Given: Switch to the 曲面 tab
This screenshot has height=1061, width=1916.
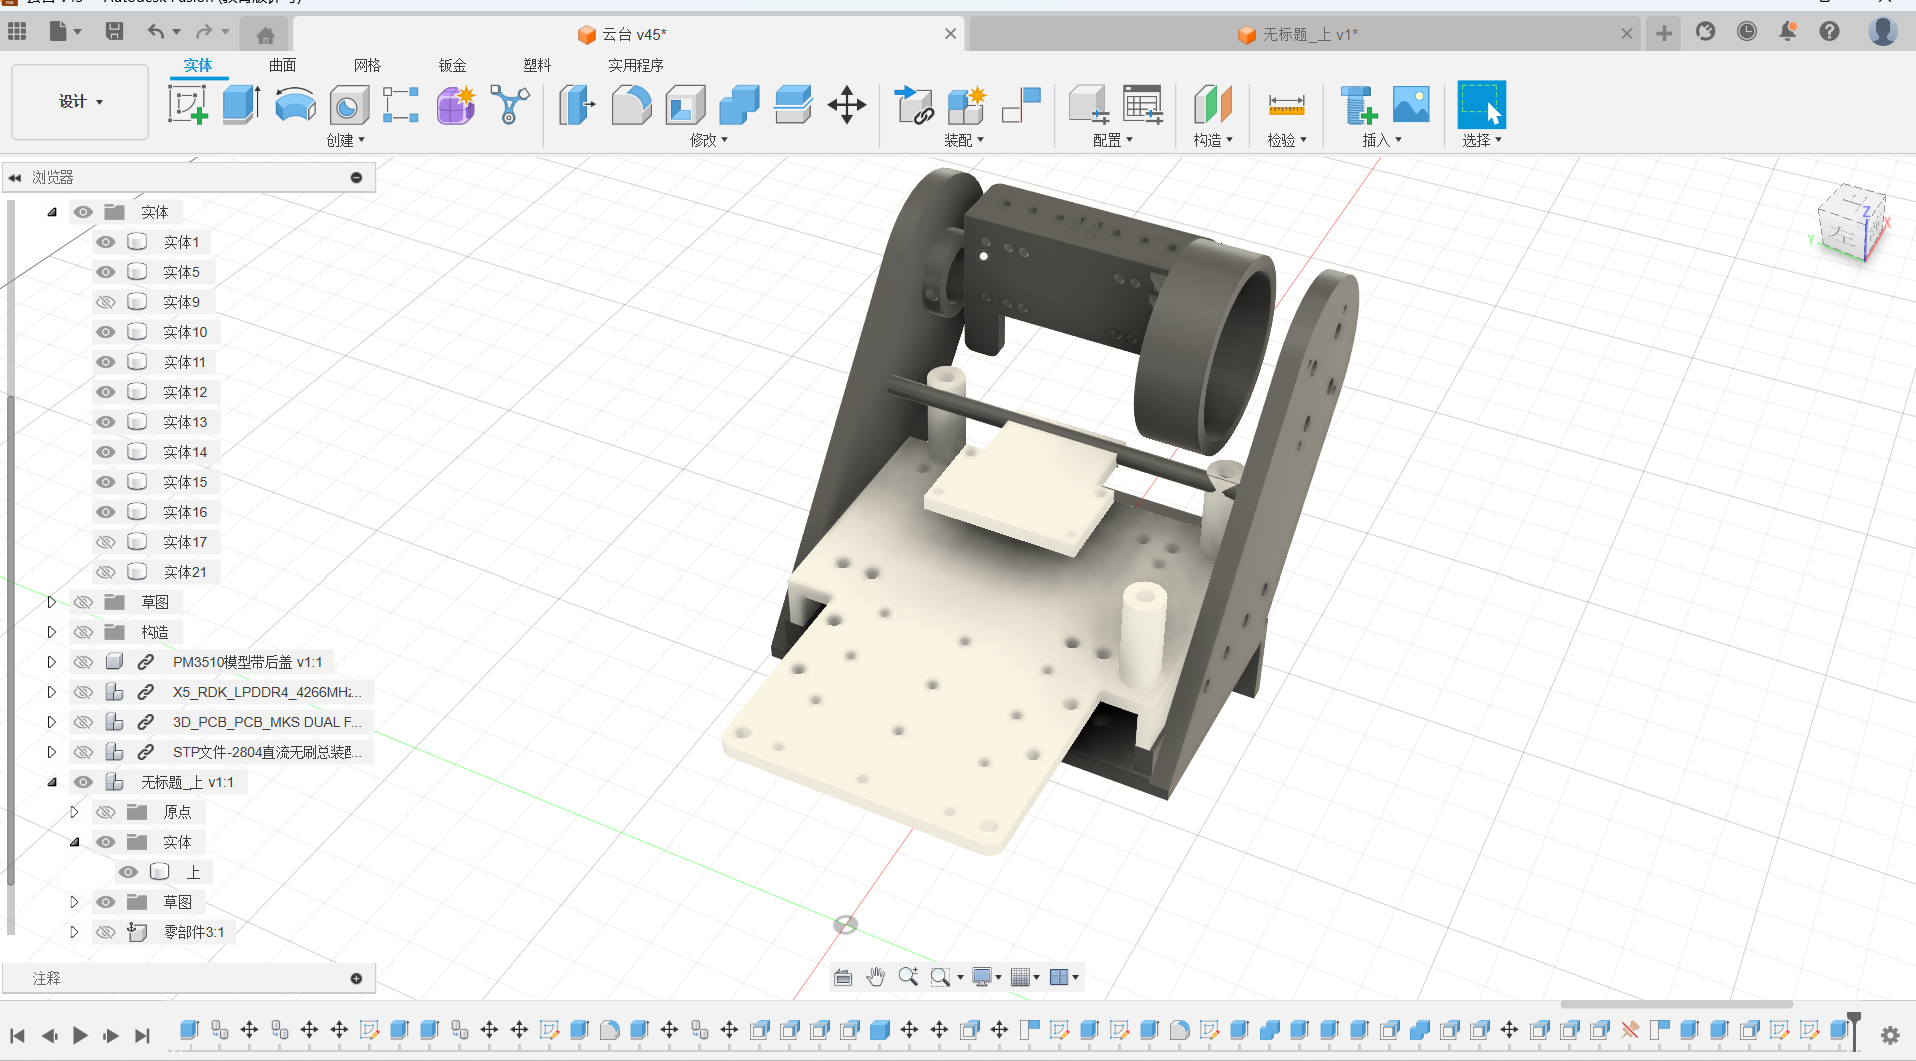Looking at the screenshot, I should pyautogui.click(x=283, y=65).
